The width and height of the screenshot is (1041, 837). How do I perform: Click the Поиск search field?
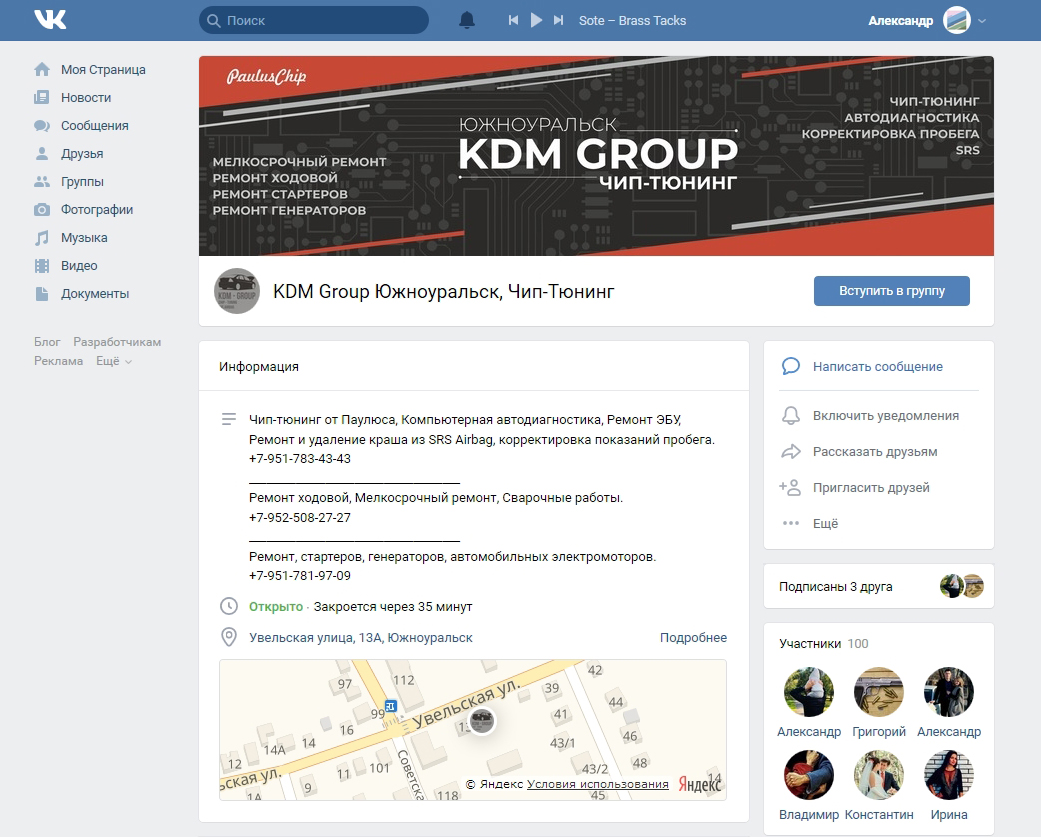click(320, 20)
